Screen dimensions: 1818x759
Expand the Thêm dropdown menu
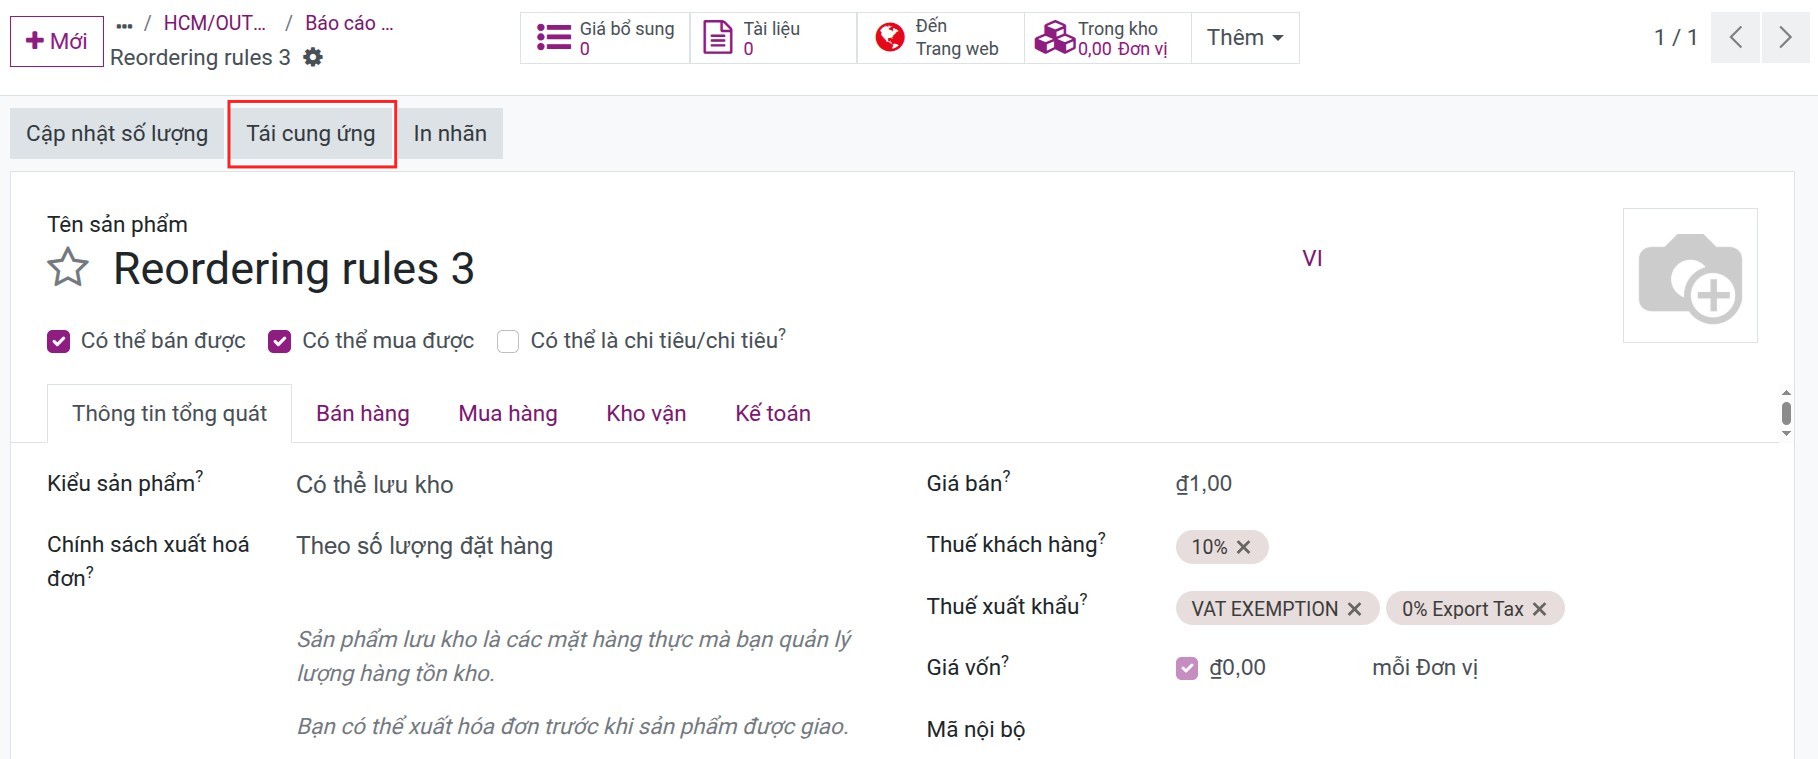1245,38
